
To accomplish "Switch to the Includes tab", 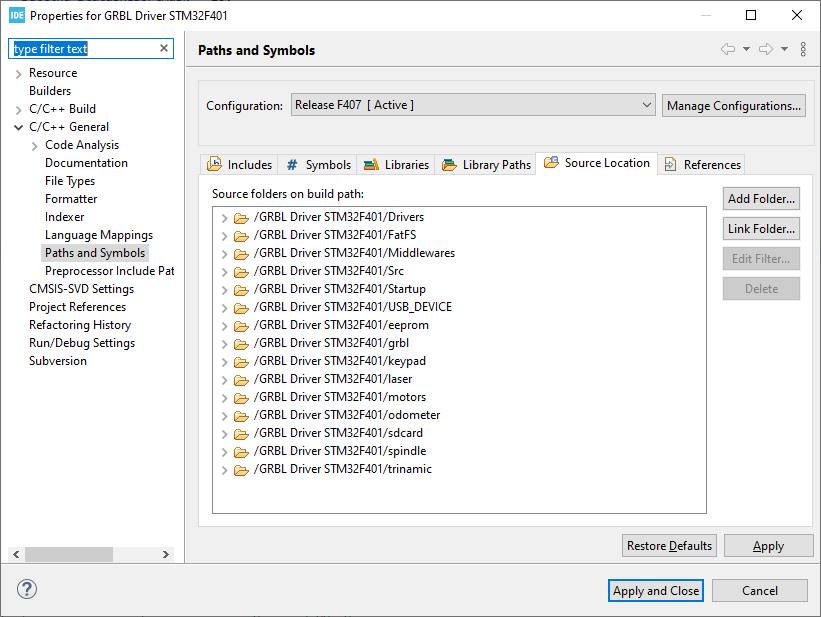I will tap(239, 164).
